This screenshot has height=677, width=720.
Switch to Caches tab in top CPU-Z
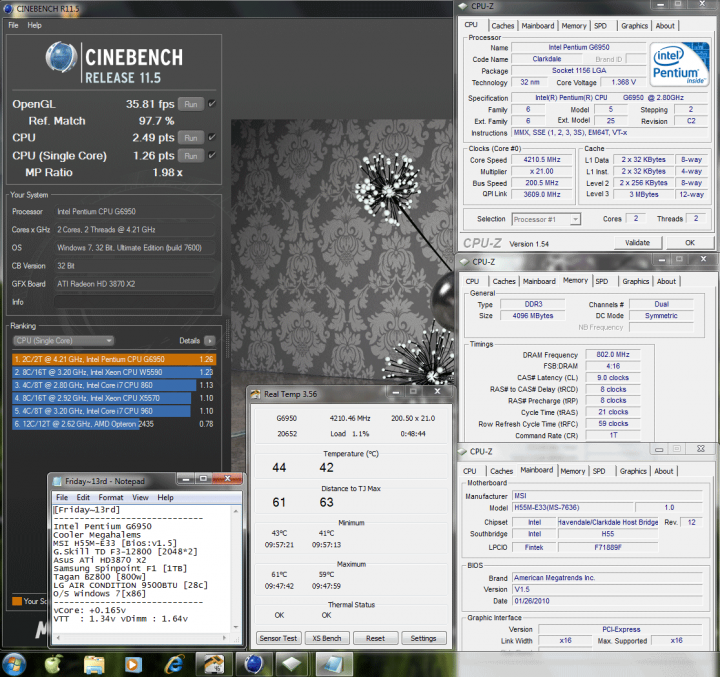[x=503, y=26]
